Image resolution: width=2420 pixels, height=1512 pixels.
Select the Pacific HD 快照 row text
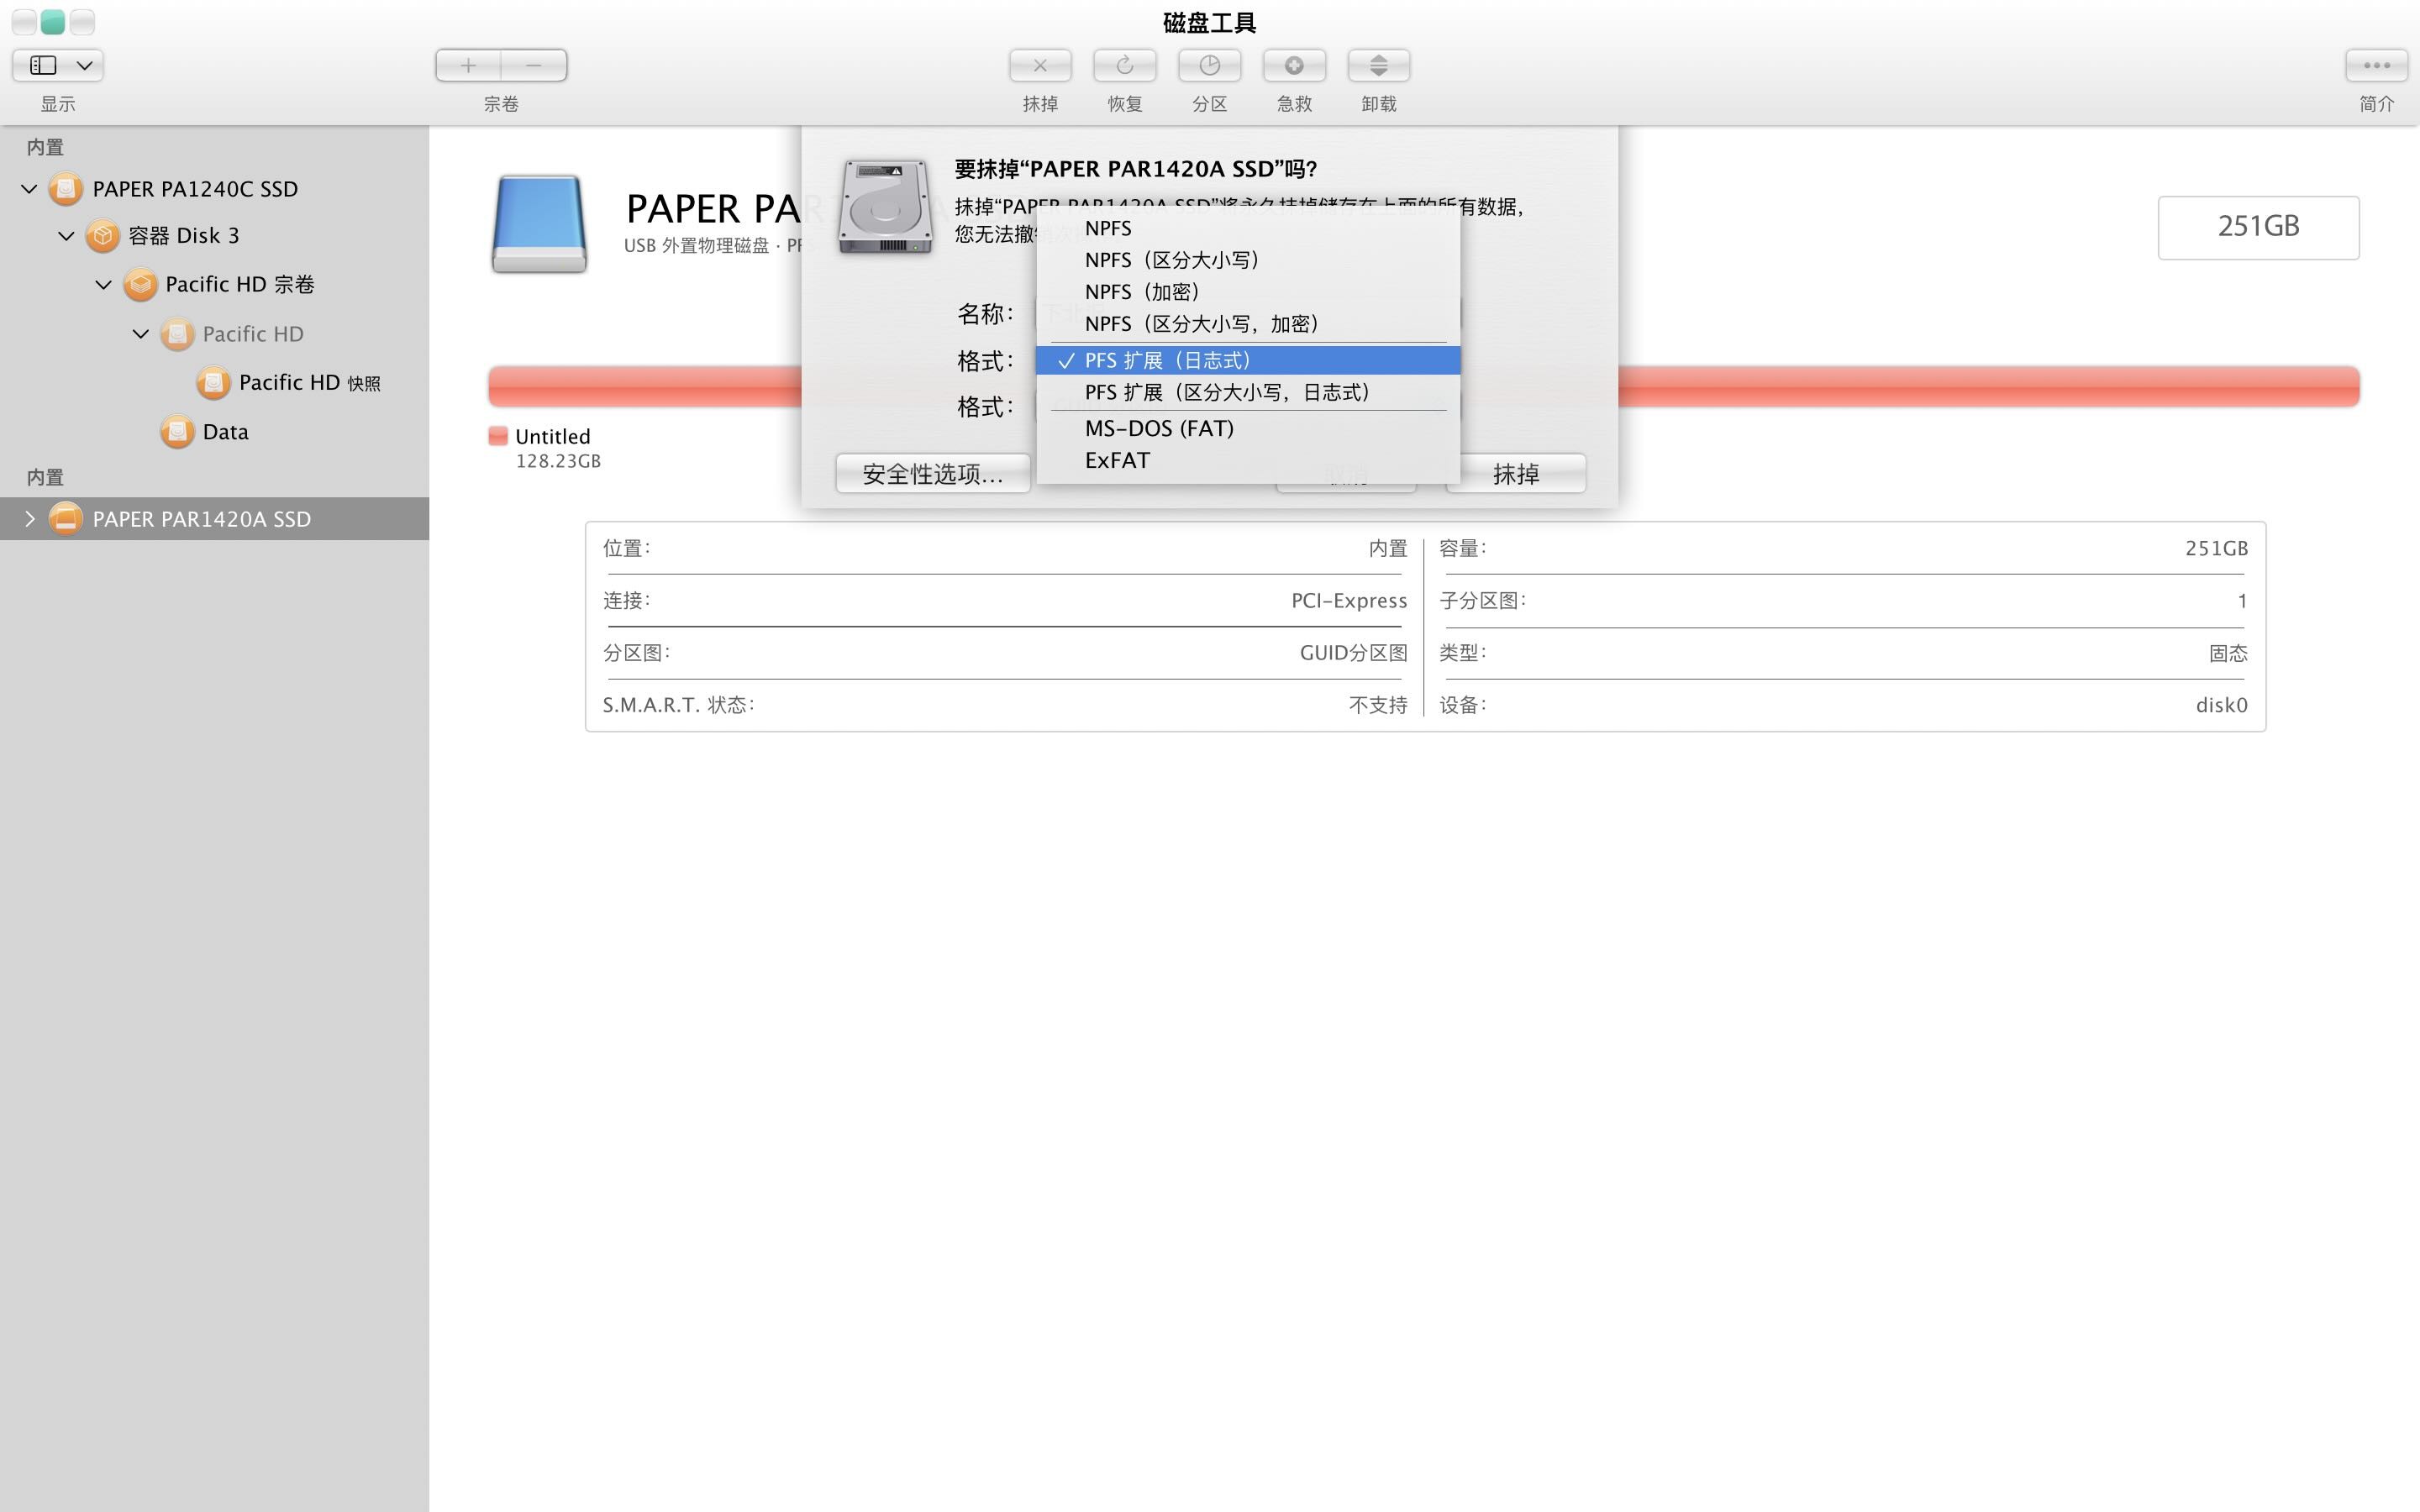[309, 383]
